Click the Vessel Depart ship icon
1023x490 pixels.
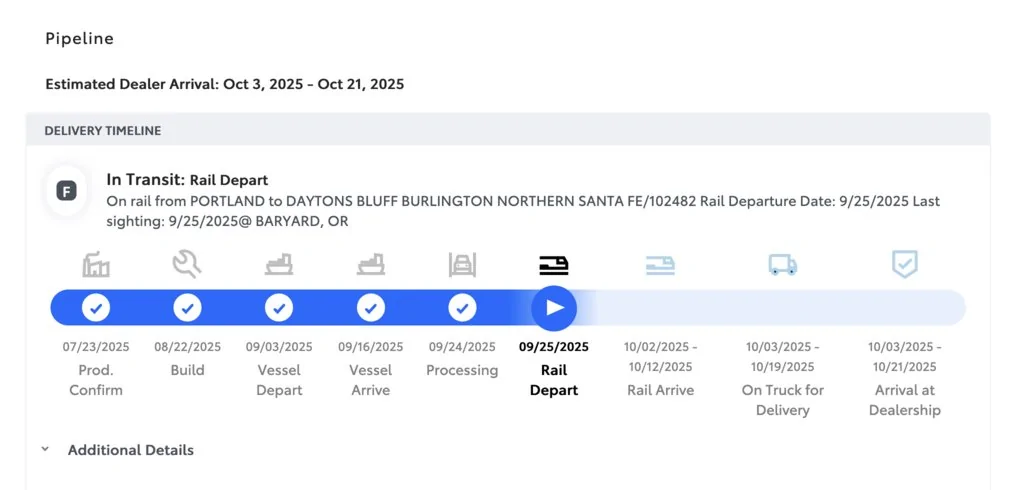coord(279,264)
